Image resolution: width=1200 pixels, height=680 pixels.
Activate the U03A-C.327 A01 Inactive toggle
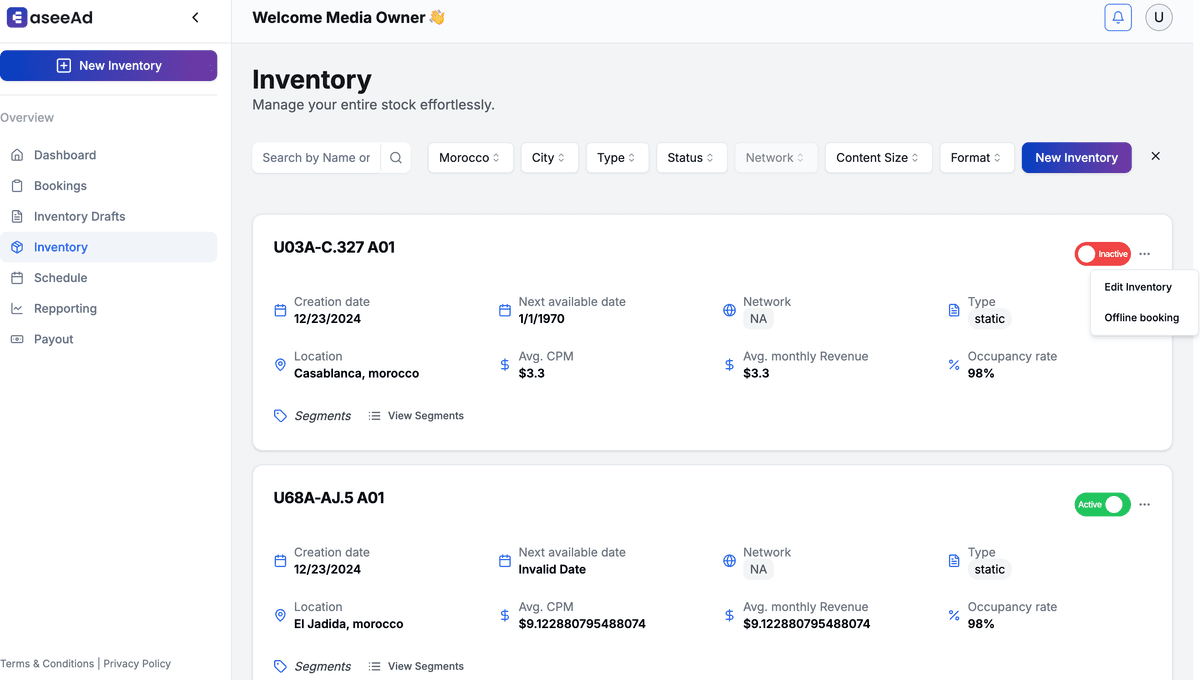click(1102, 254)
